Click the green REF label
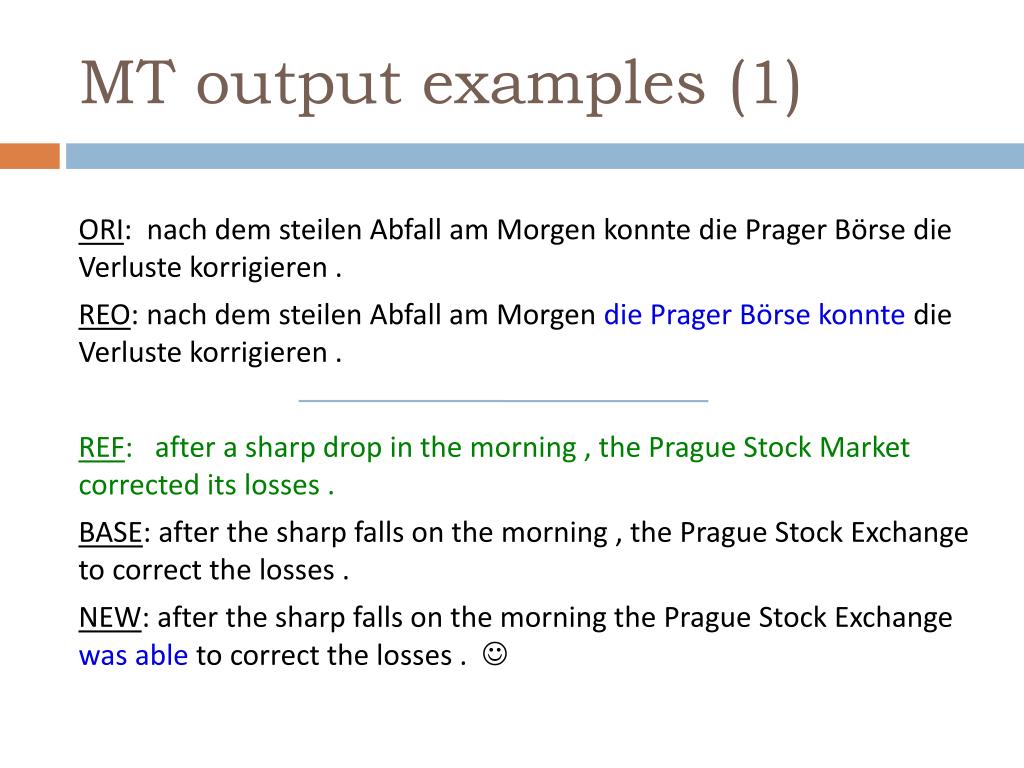The height and width of the screenshot is (768, 1024). point(101,448)
